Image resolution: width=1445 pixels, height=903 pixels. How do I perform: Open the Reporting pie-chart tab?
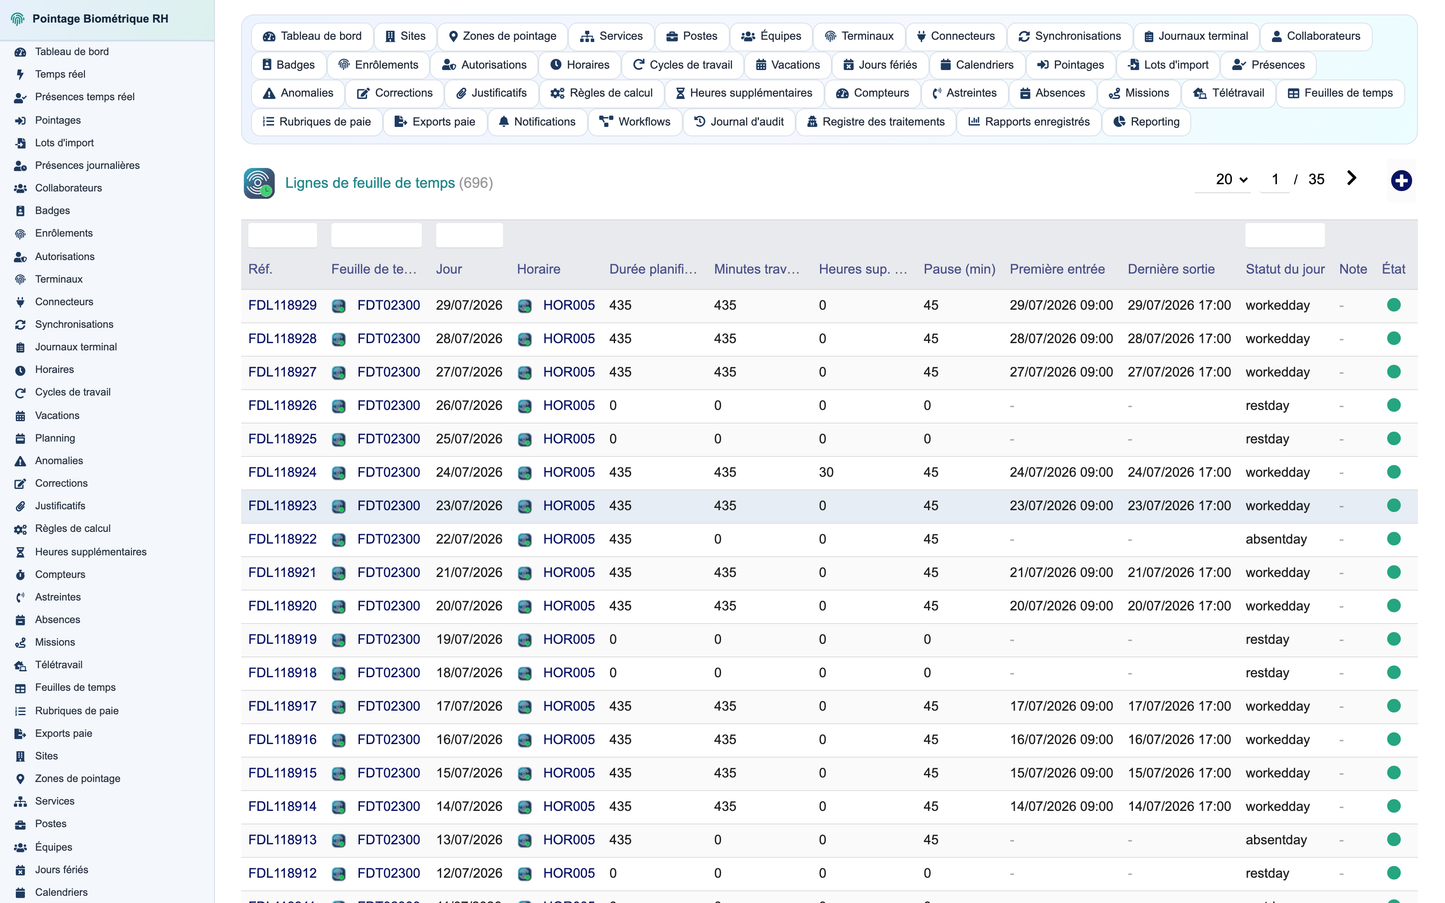pos(1147,122)
